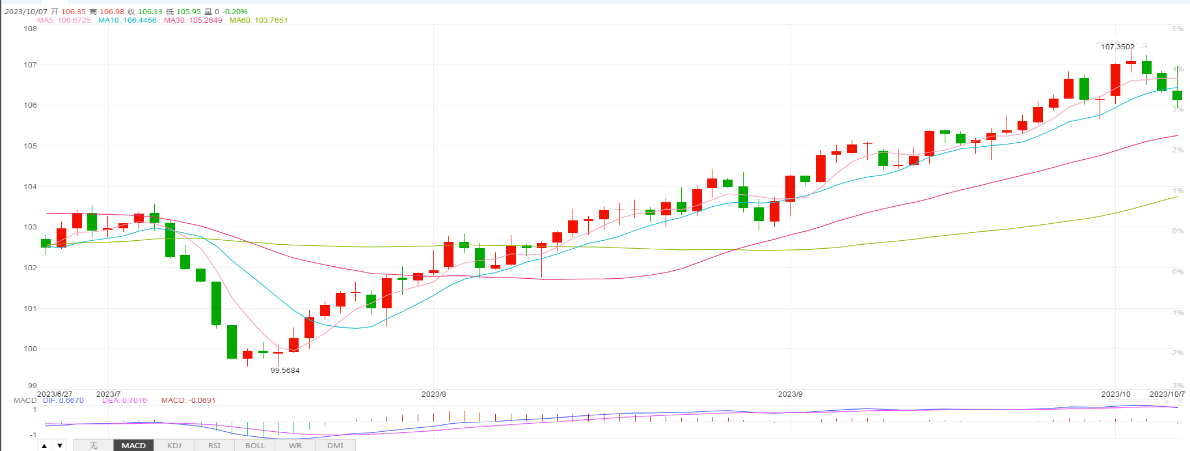Switch to the KDJ indicator tab
This screenshot has width=1190, height=451.
[x=174, y=445]
